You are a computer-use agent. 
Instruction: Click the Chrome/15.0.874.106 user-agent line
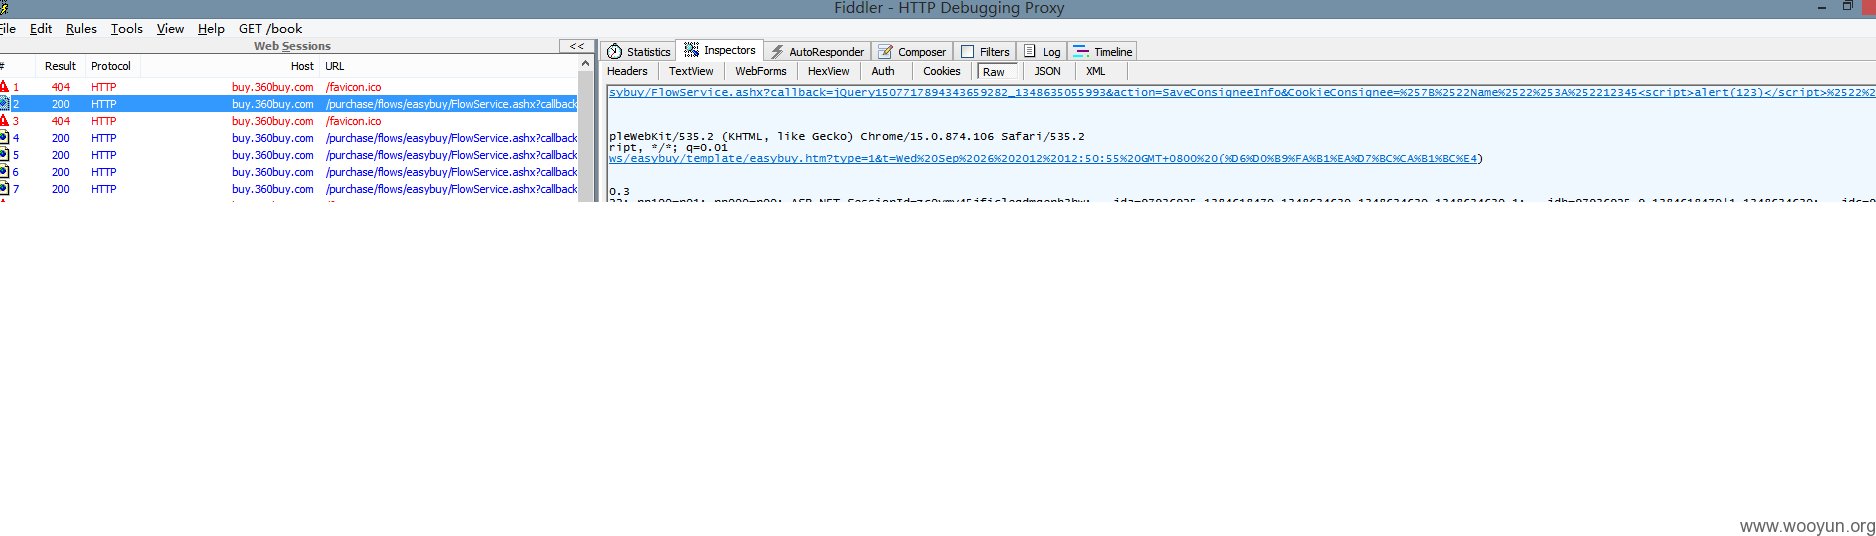tap(846, 136)
